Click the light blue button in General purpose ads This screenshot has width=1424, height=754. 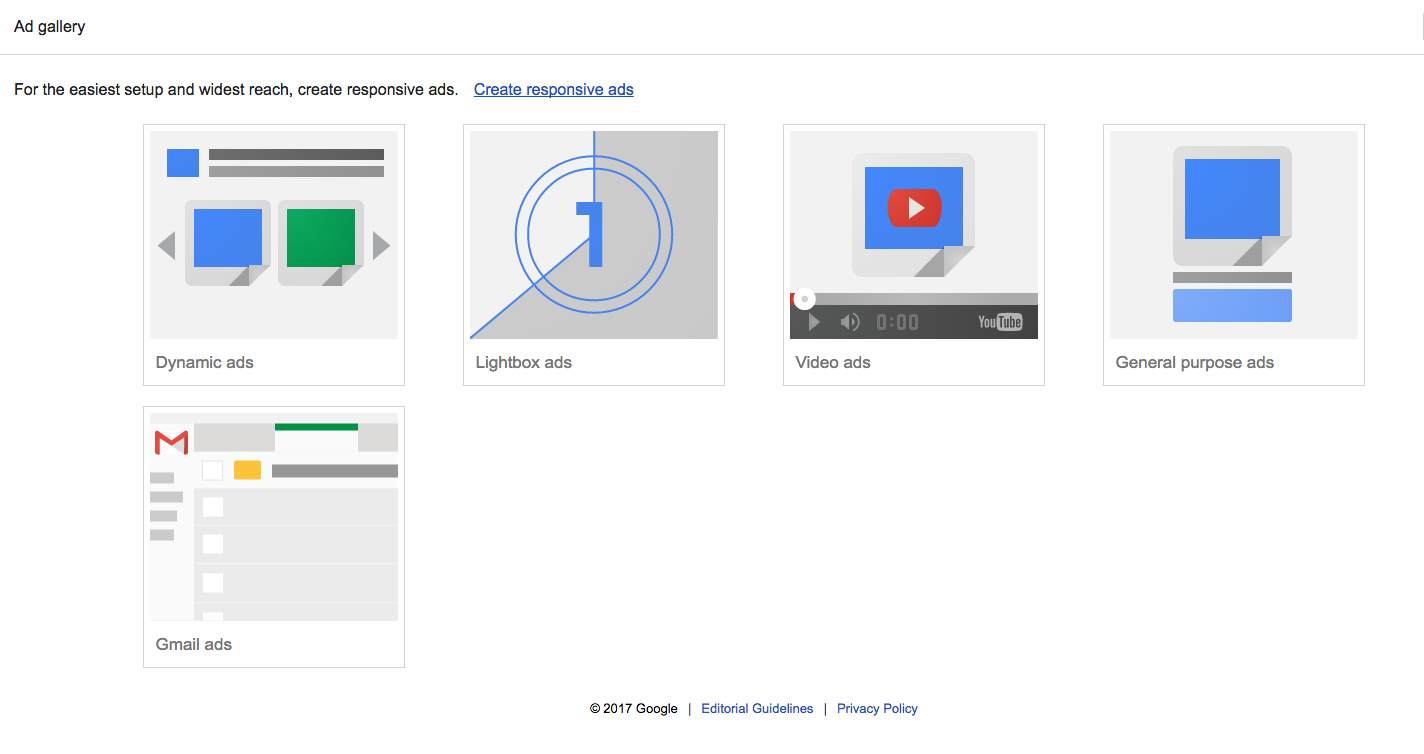click(x=1232, y=305)
